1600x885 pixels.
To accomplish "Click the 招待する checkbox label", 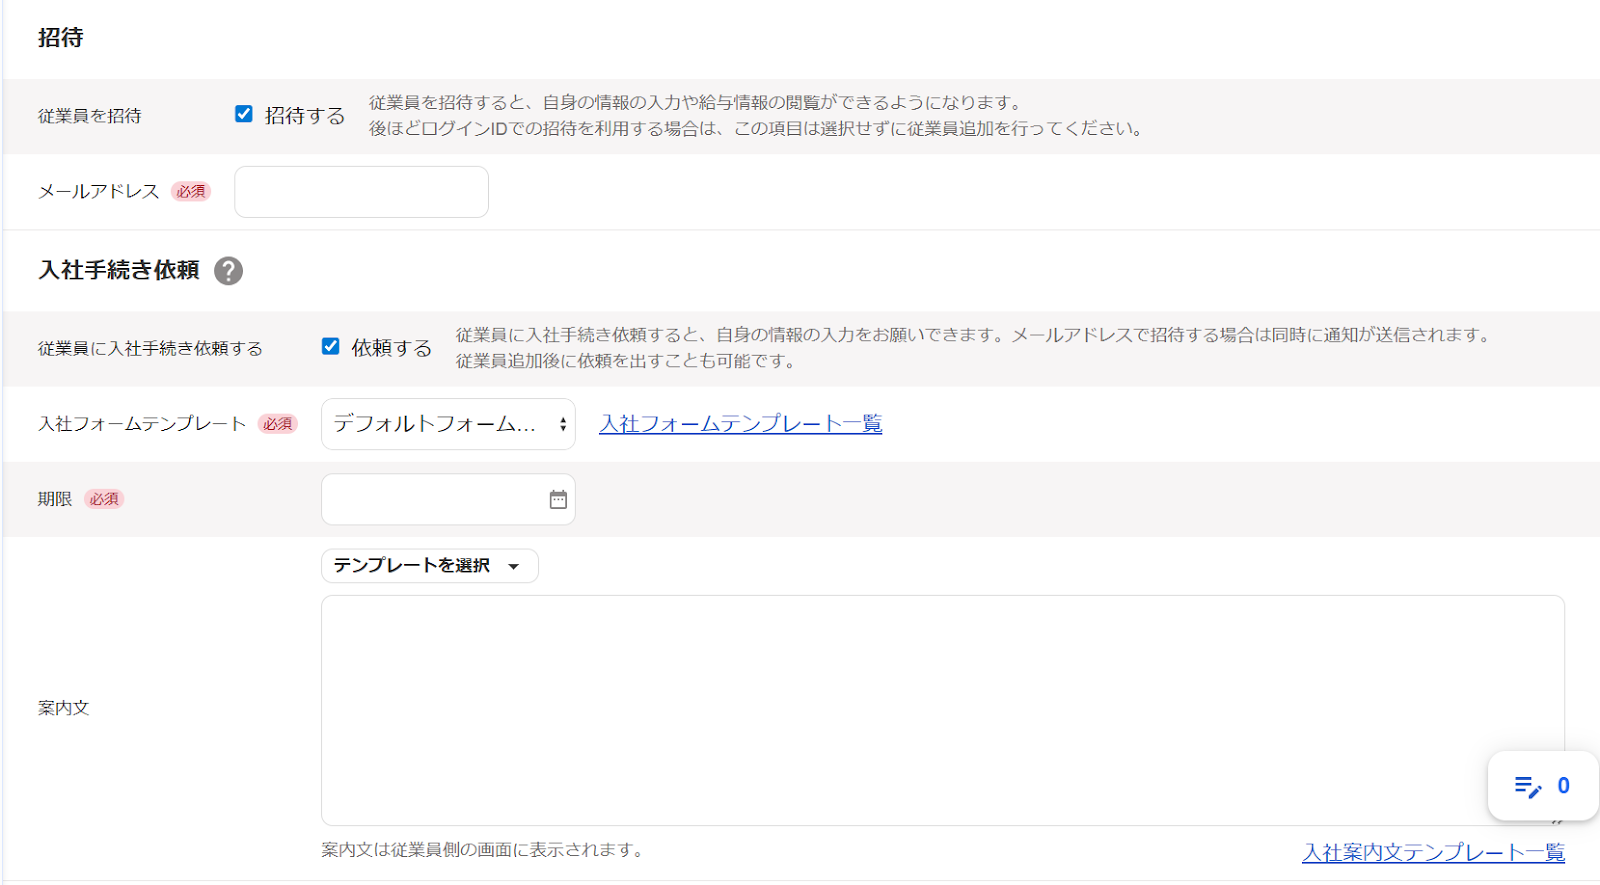I will 305,116.
